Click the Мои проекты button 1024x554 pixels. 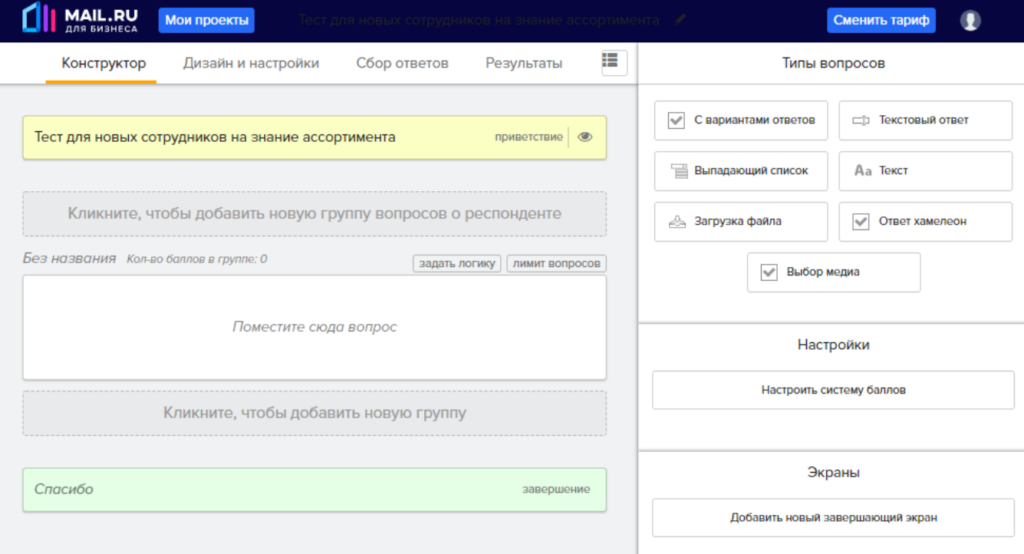[x=206, y=20]
